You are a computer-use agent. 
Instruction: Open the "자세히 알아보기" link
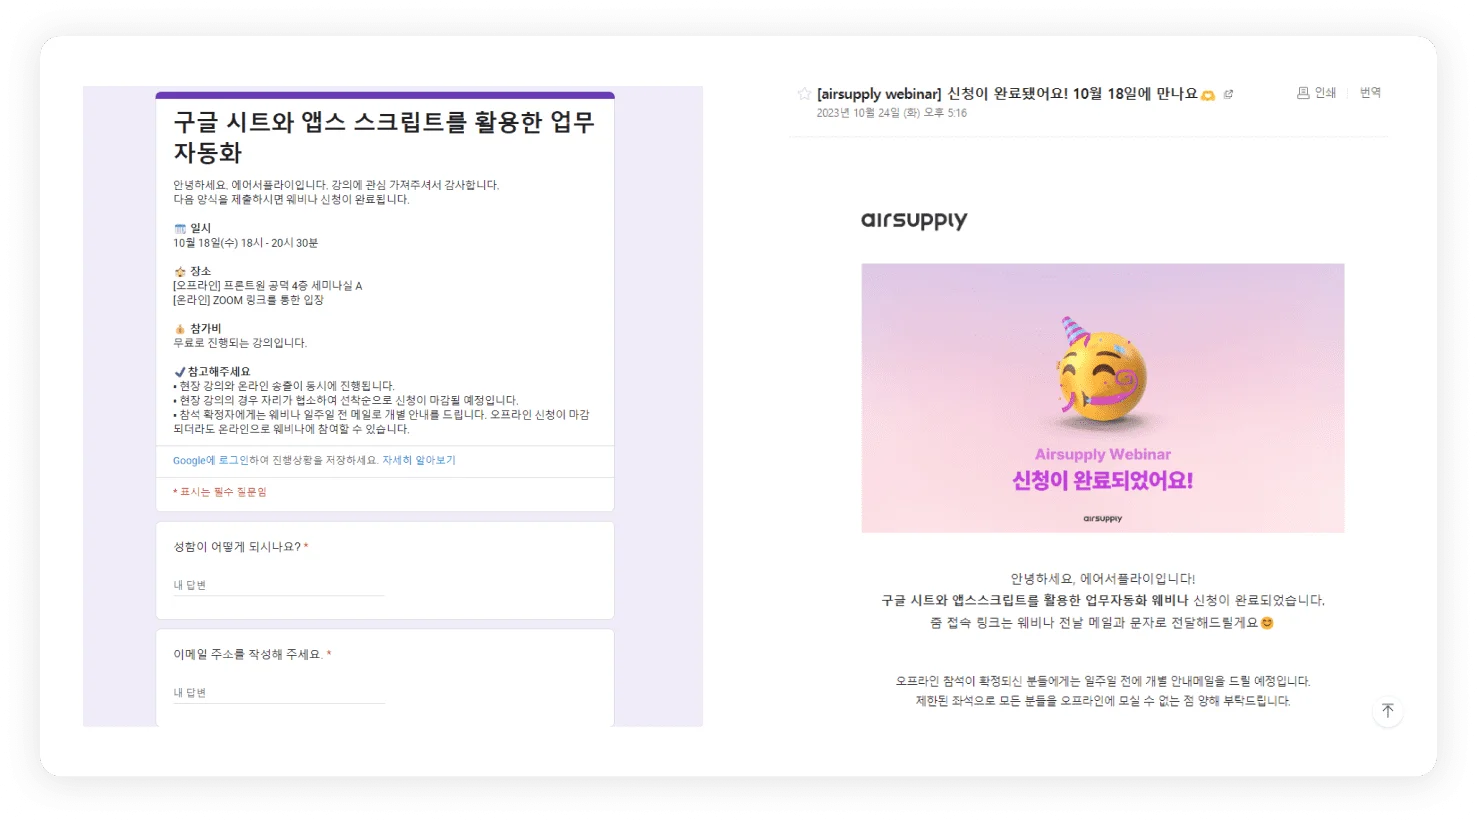pyautogui.click(x=419, y=460)
